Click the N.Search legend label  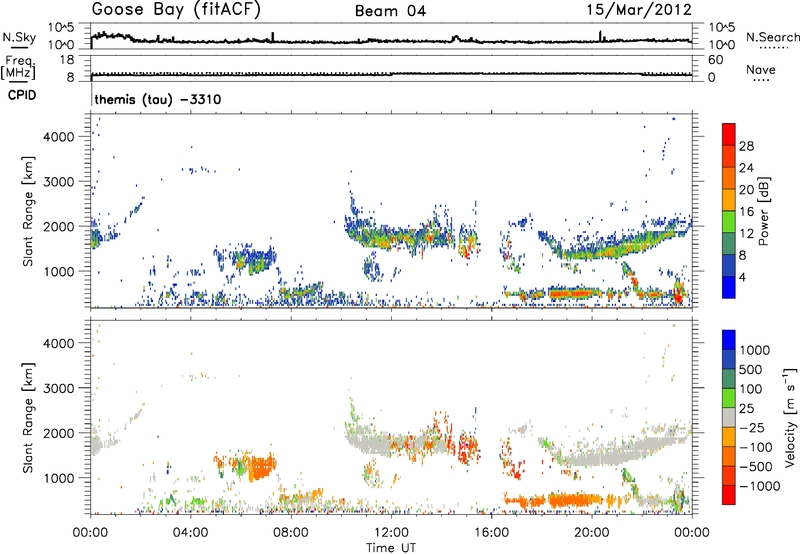point(772,37)
